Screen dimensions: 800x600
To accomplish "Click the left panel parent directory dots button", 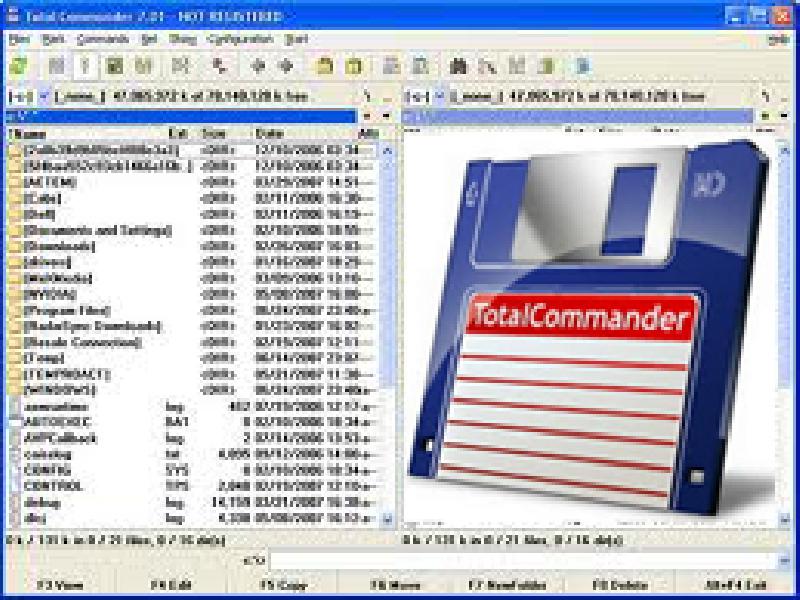I will click(x=387, y=96).
